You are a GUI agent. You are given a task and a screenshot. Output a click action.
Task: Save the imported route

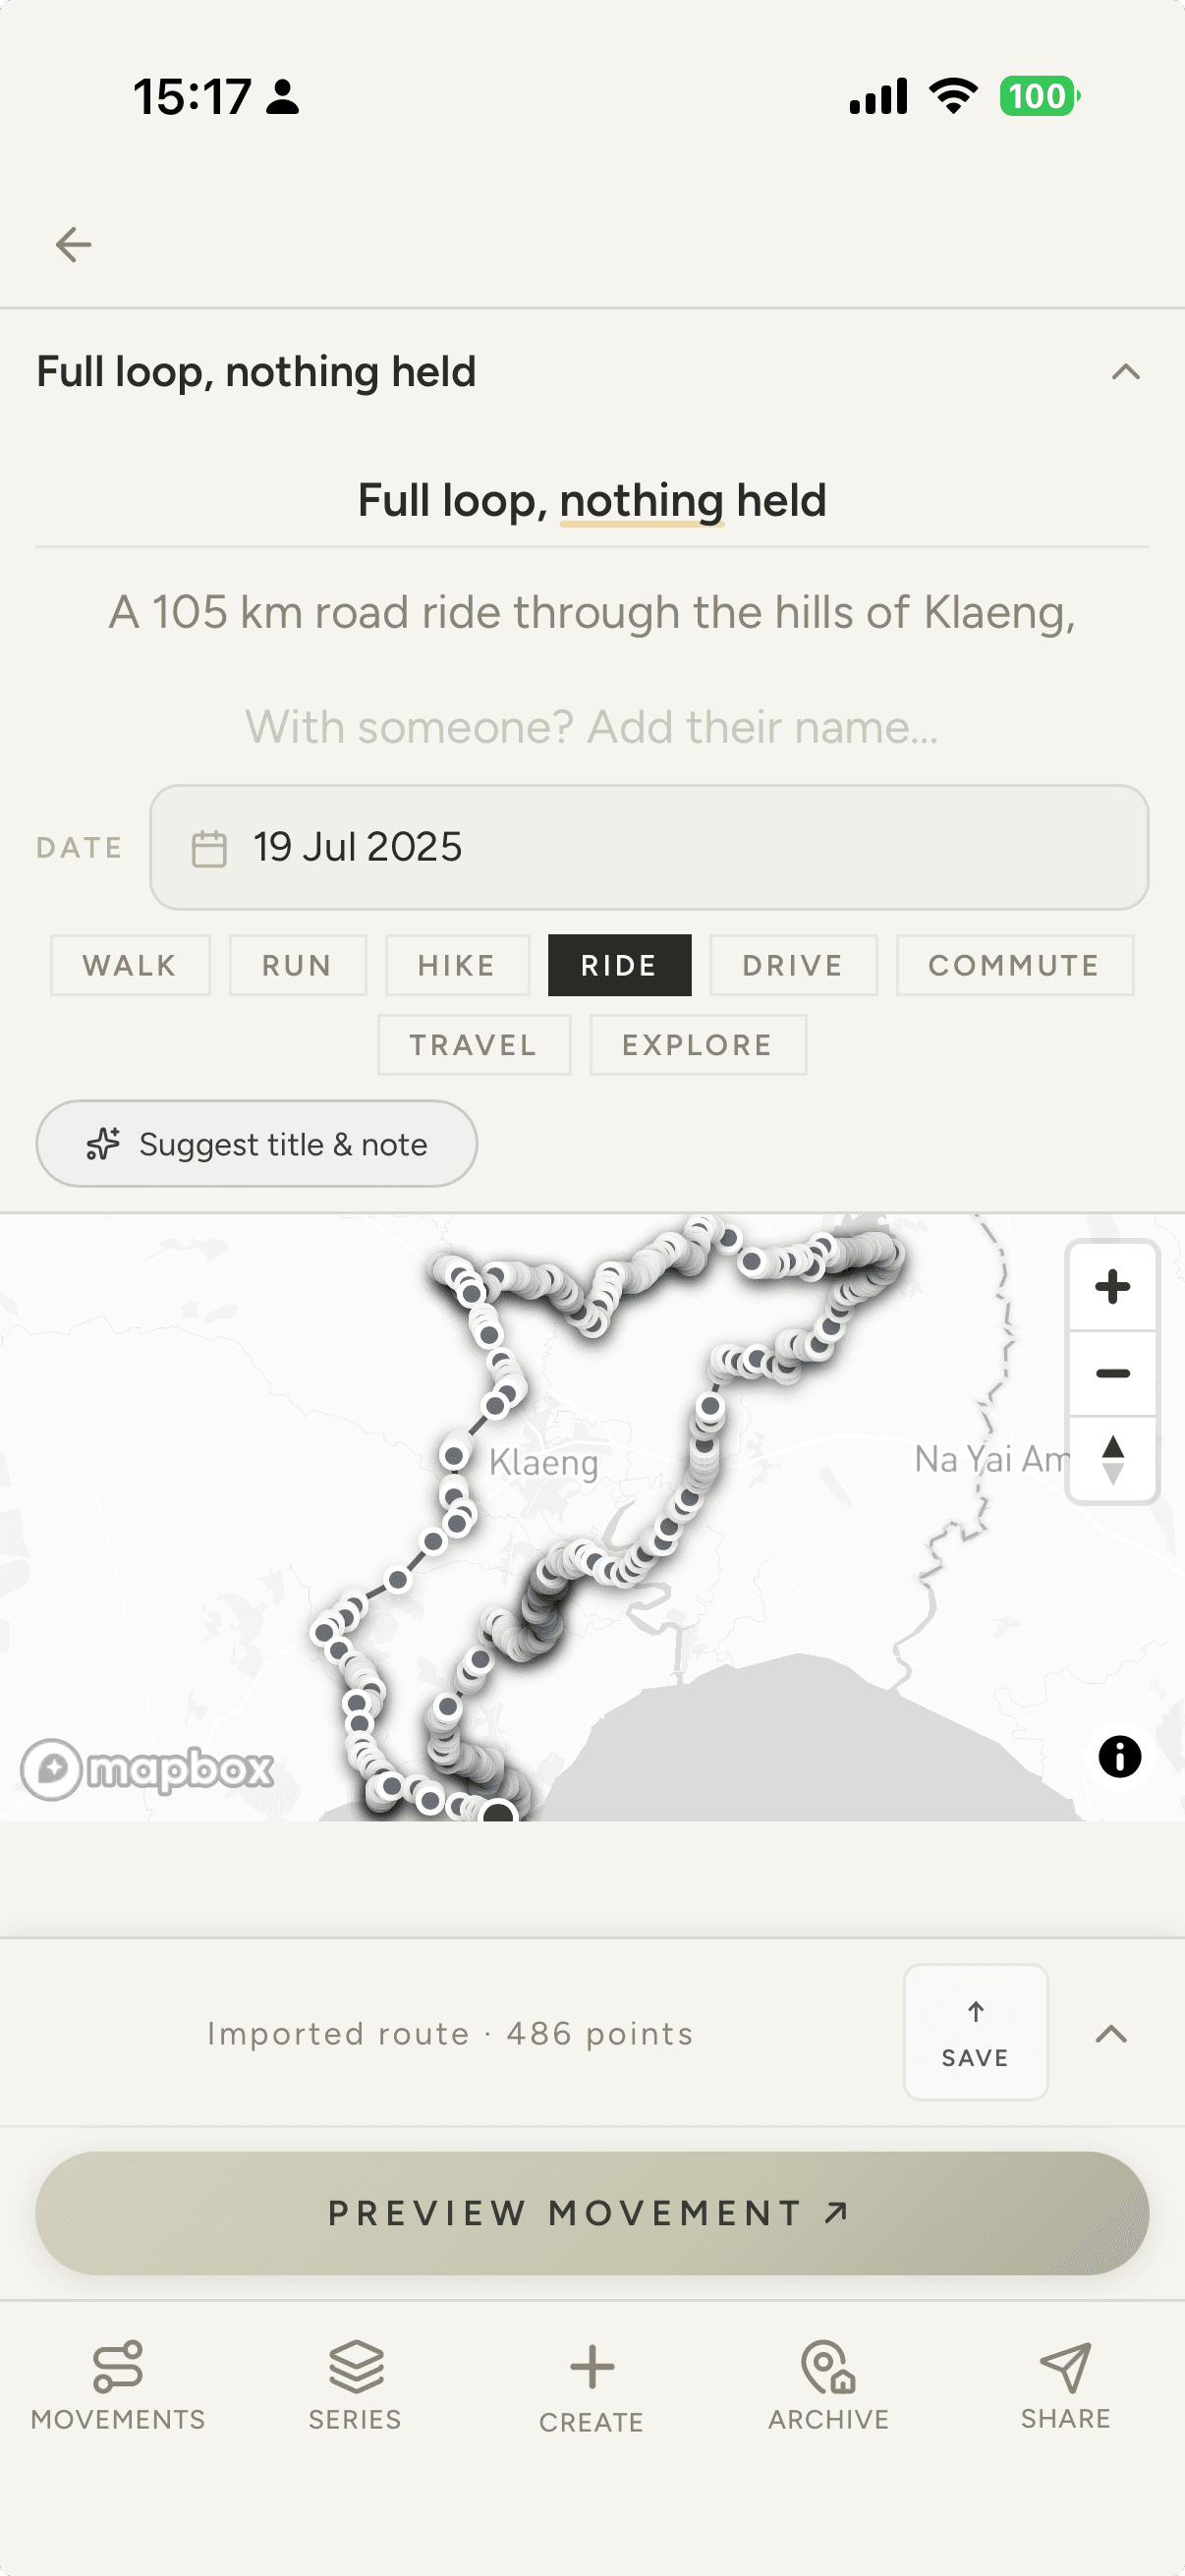[975, 2032]
